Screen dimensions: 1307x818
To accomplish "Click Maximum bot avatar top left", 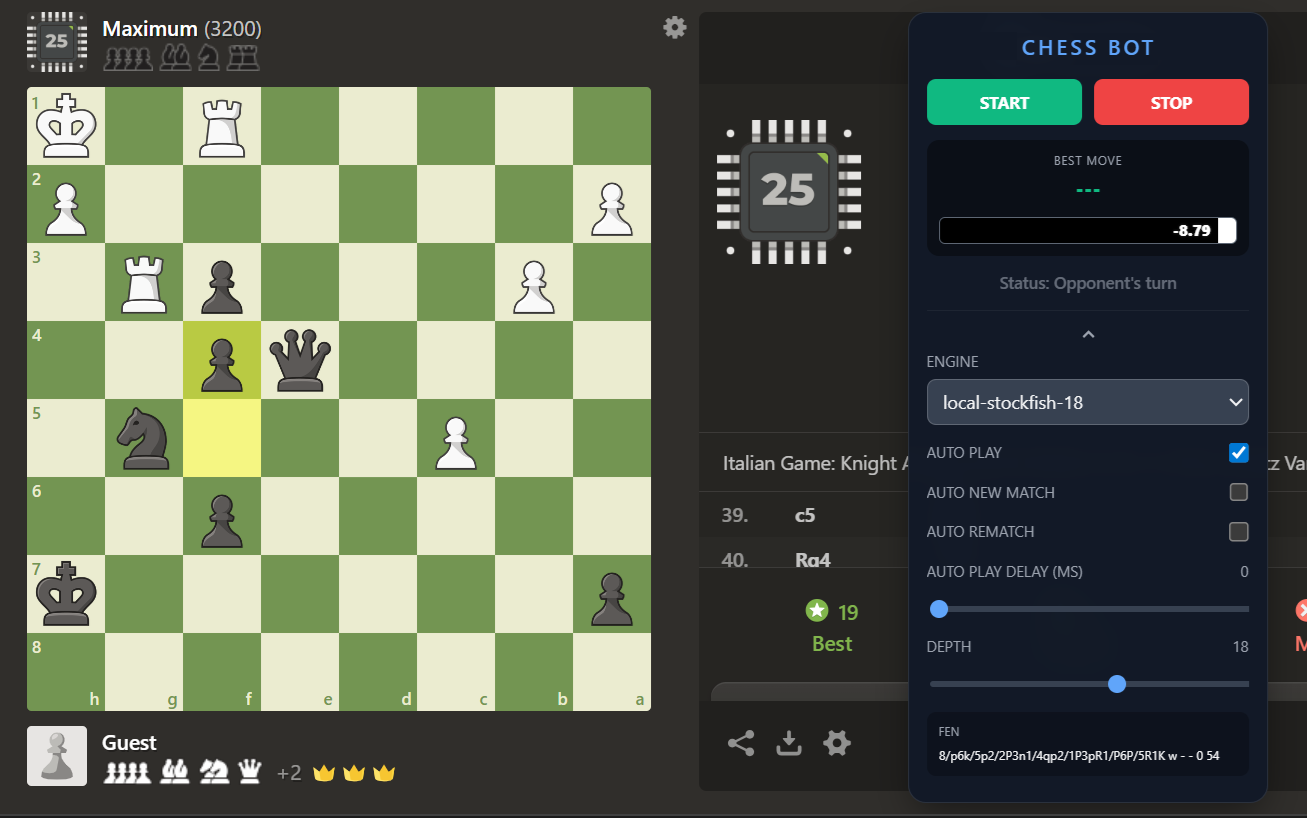I will tap(57, 42).
